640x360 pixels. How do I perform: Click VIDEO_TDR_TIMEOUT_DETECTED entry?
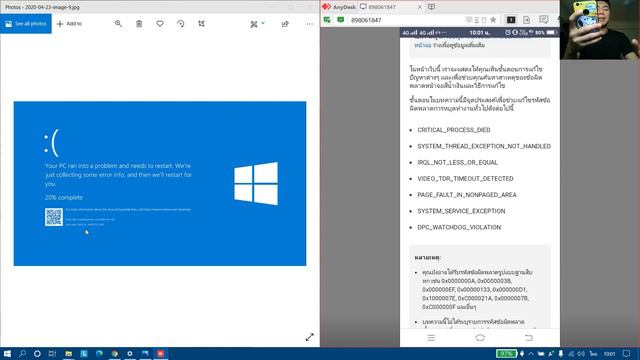465,179
